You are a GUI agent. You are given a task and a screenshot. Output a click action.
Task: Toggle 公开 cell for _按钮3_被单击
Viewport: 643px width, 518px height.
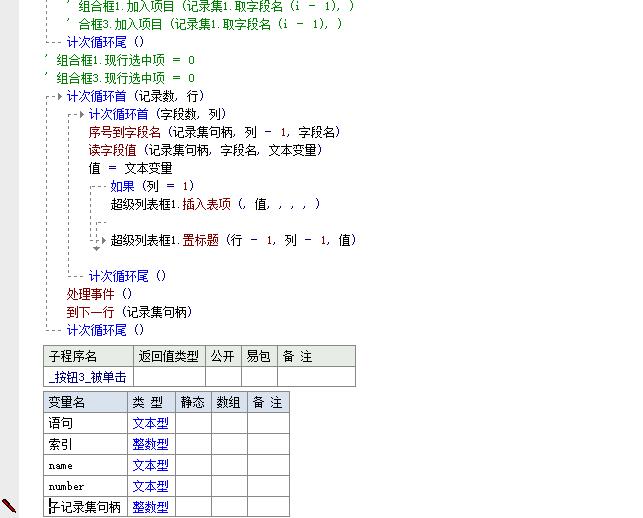coord(223,377)
